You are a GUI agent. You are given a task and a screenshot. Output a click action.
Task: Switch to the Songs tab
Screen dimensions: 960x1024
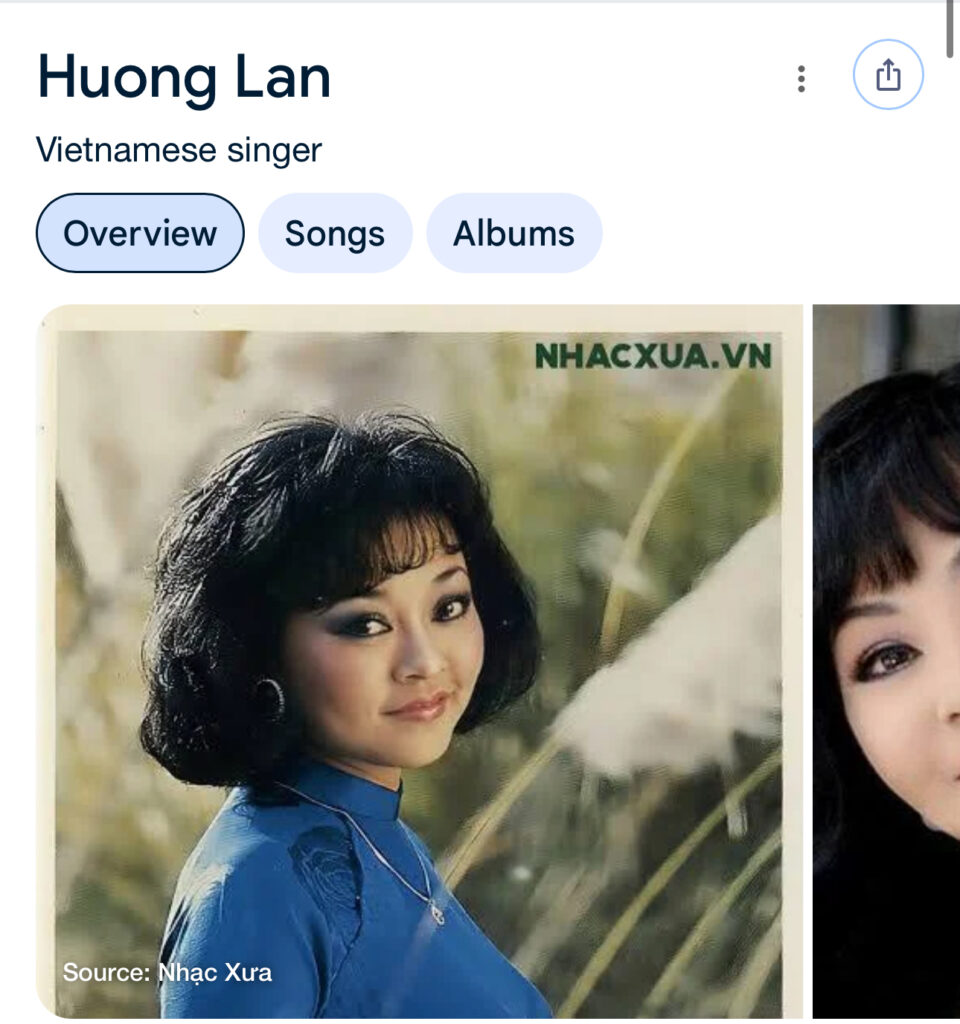pyautogui.click(x=335, y=233)
